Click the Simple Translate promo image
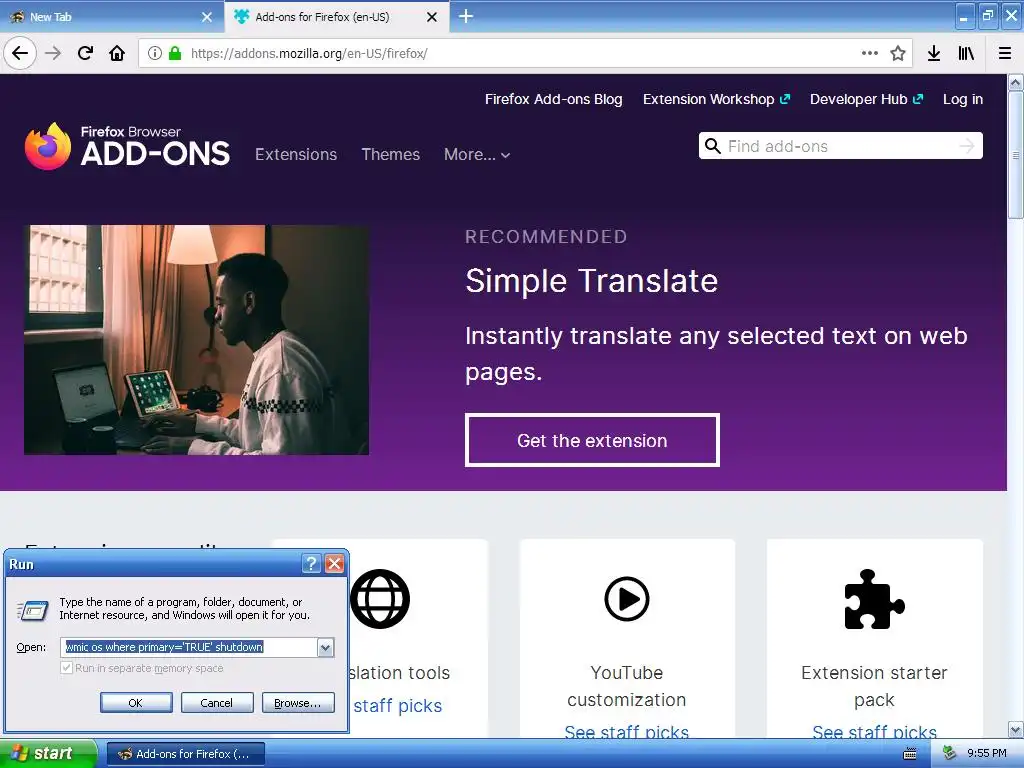 [197, 340]
